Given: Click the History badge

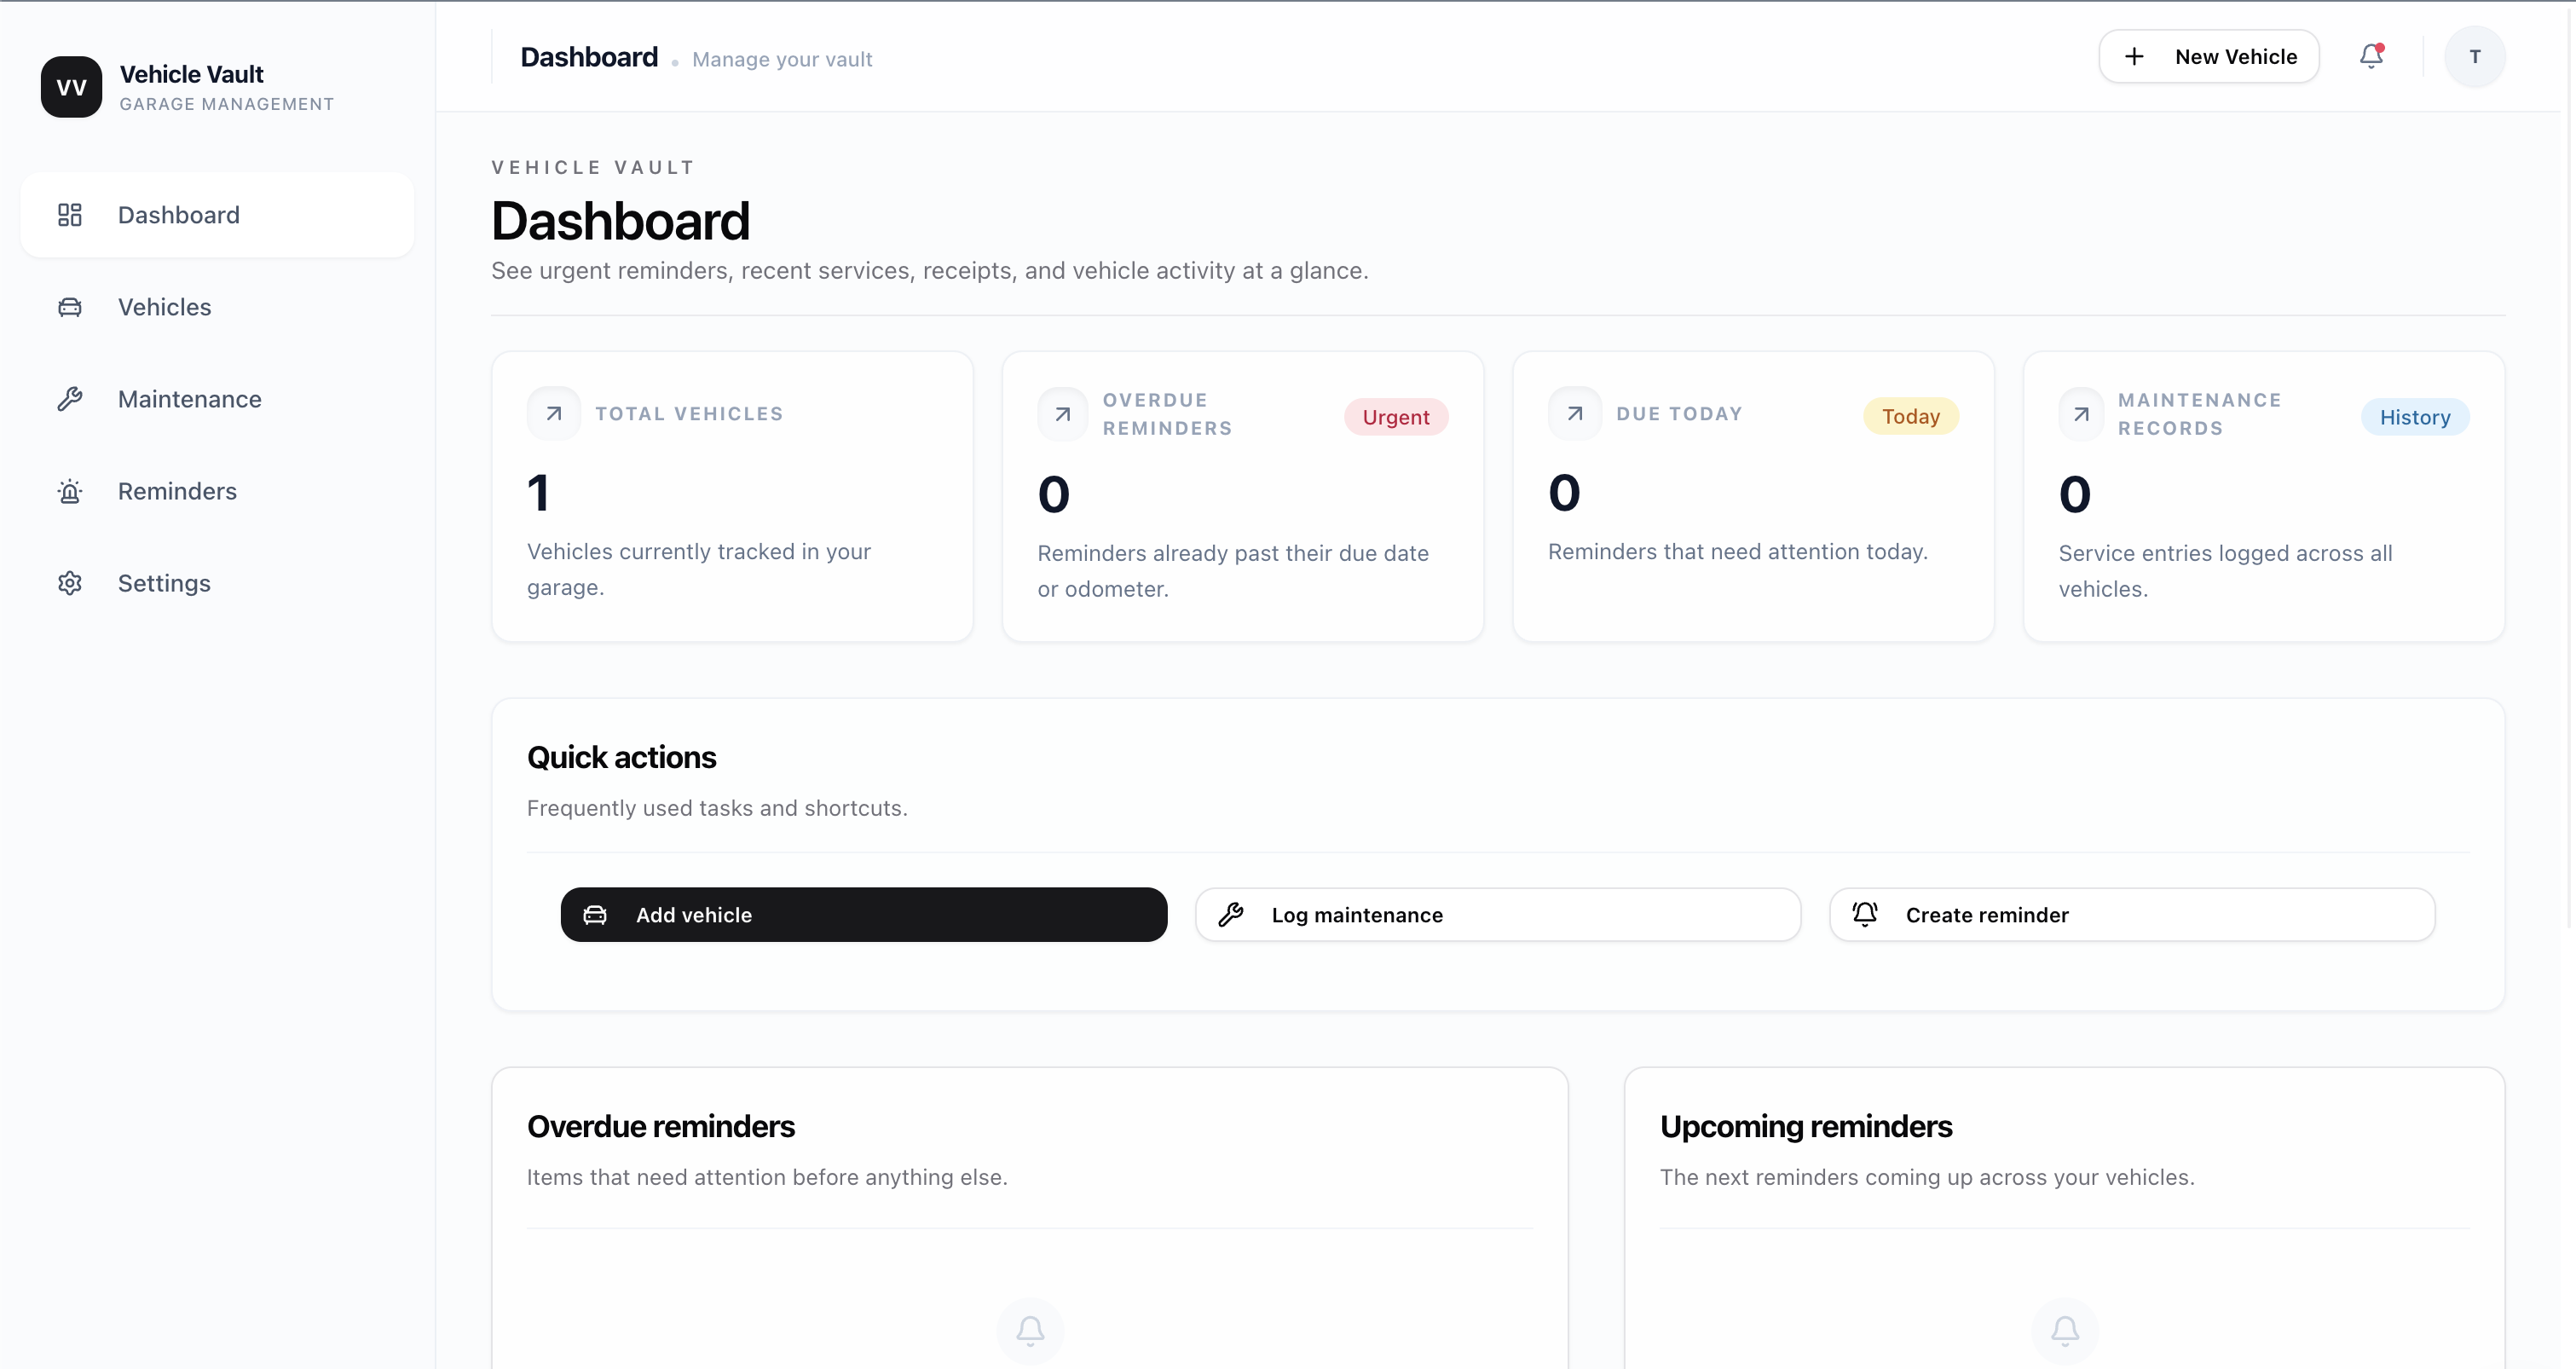Looking at the screenshot, I should [2414, 417].
